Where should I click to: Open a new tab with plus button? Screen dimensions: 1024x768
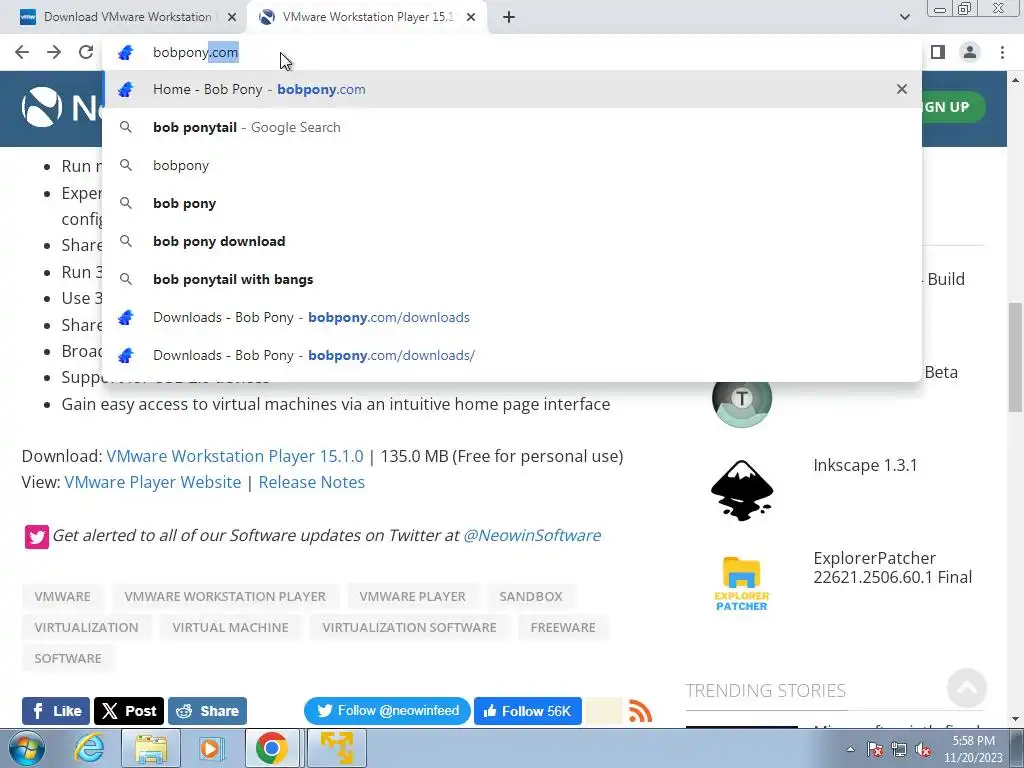(509, 17)
